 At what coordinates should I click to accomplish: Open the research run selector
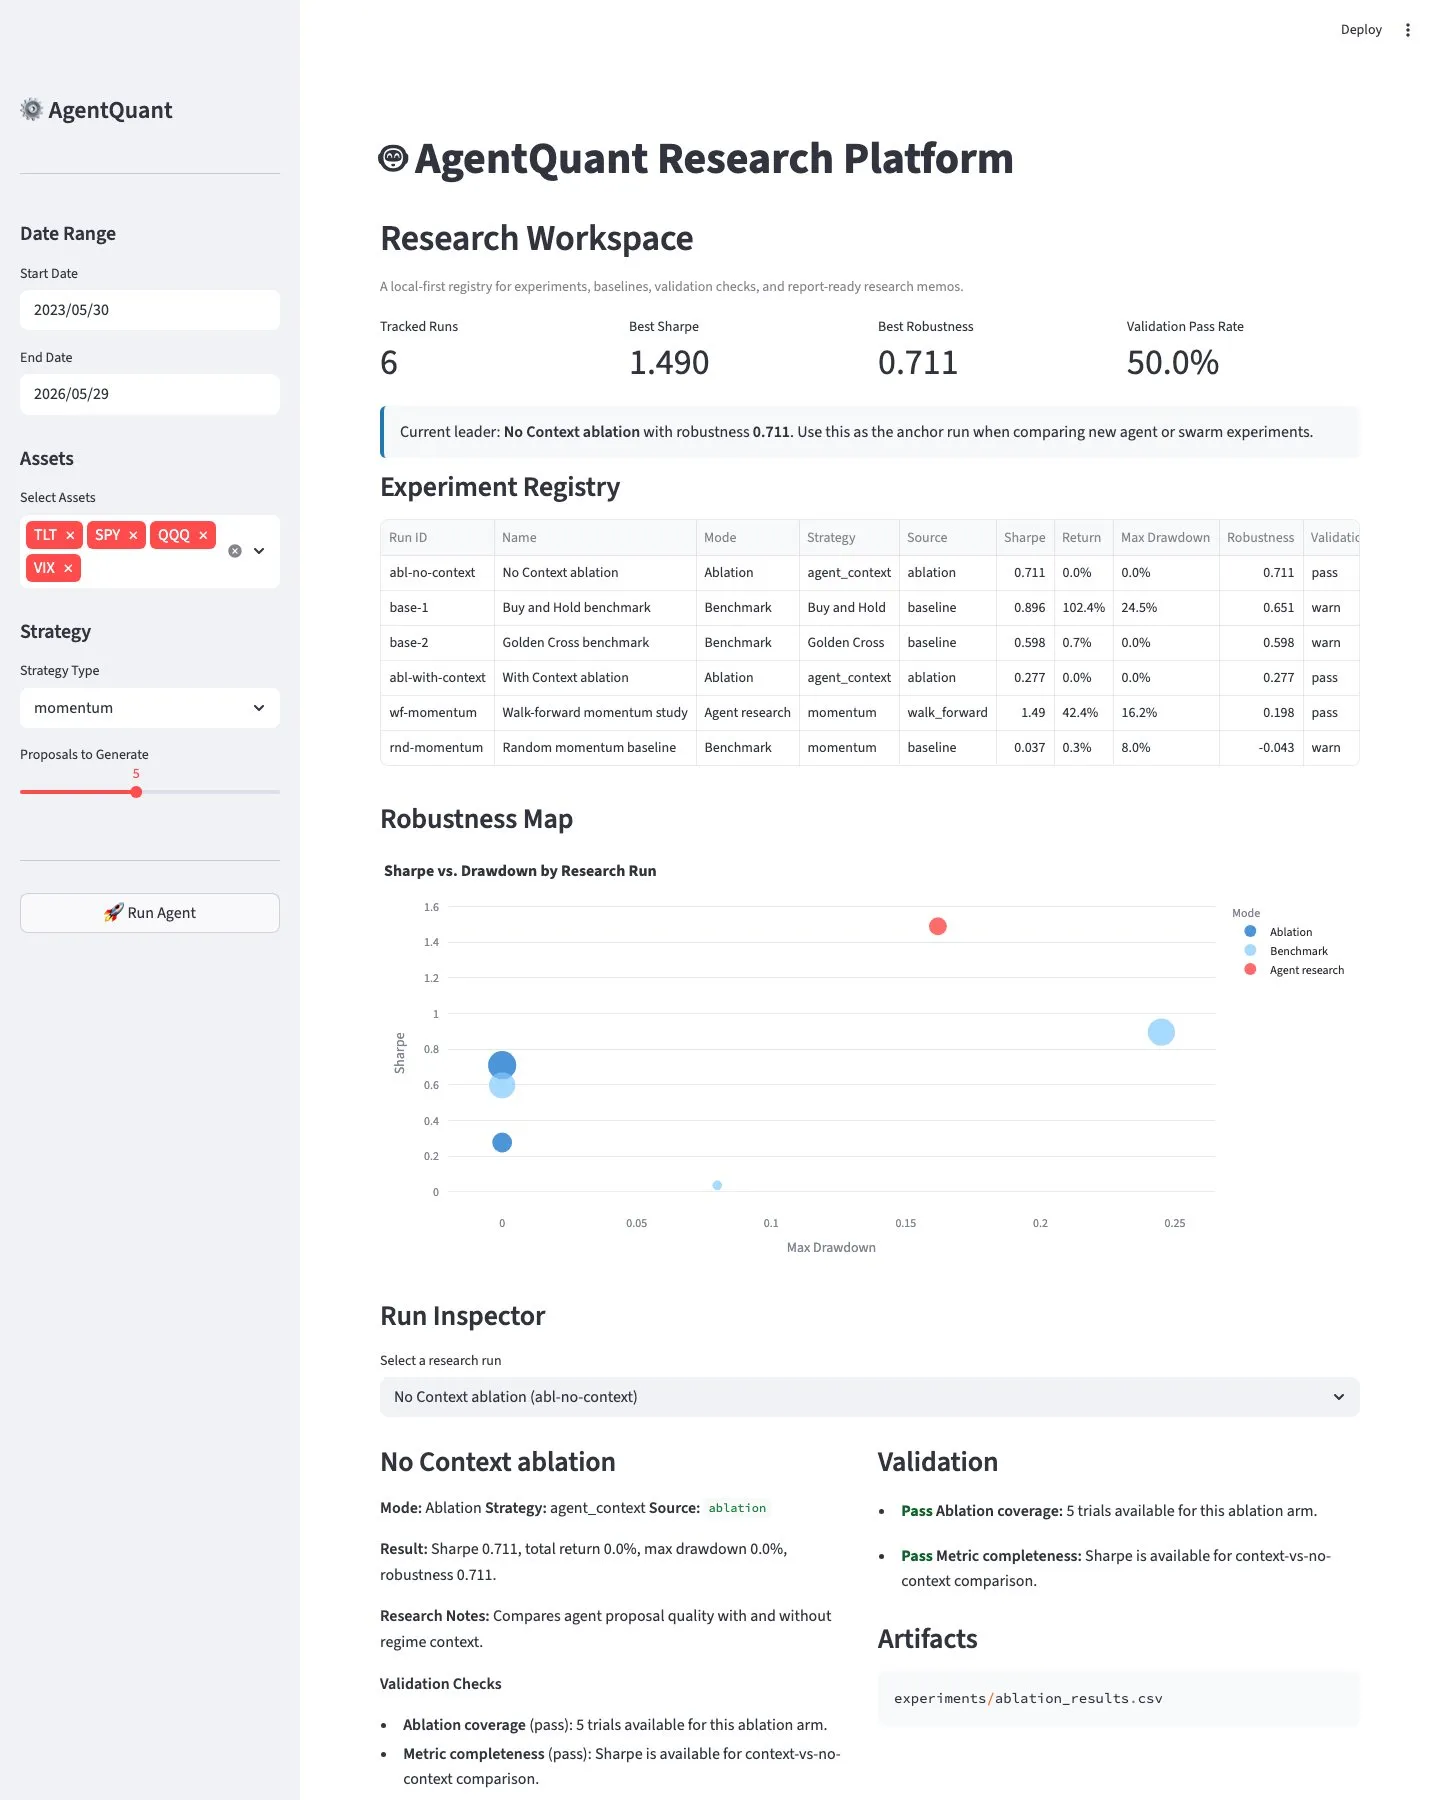point(869,1397)
